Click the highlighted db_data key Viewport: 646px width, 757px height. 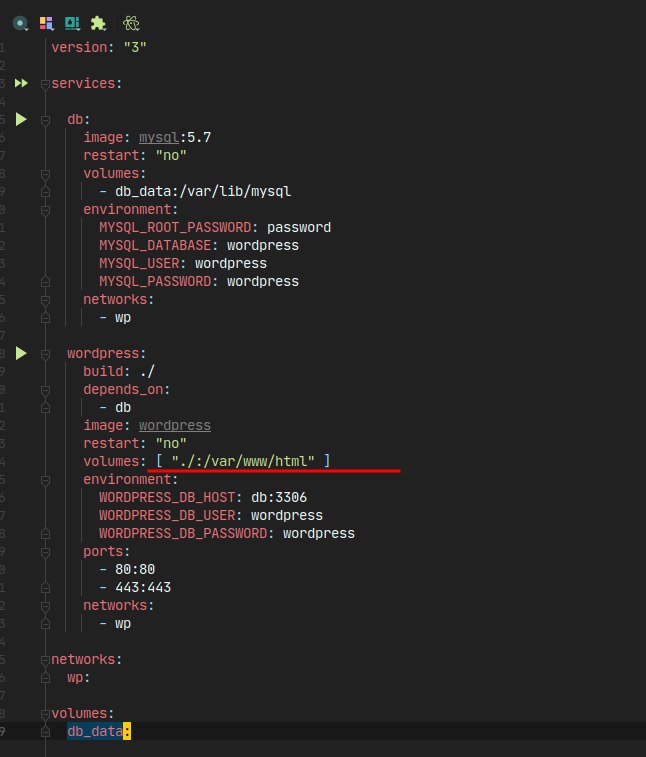(95, 731)
